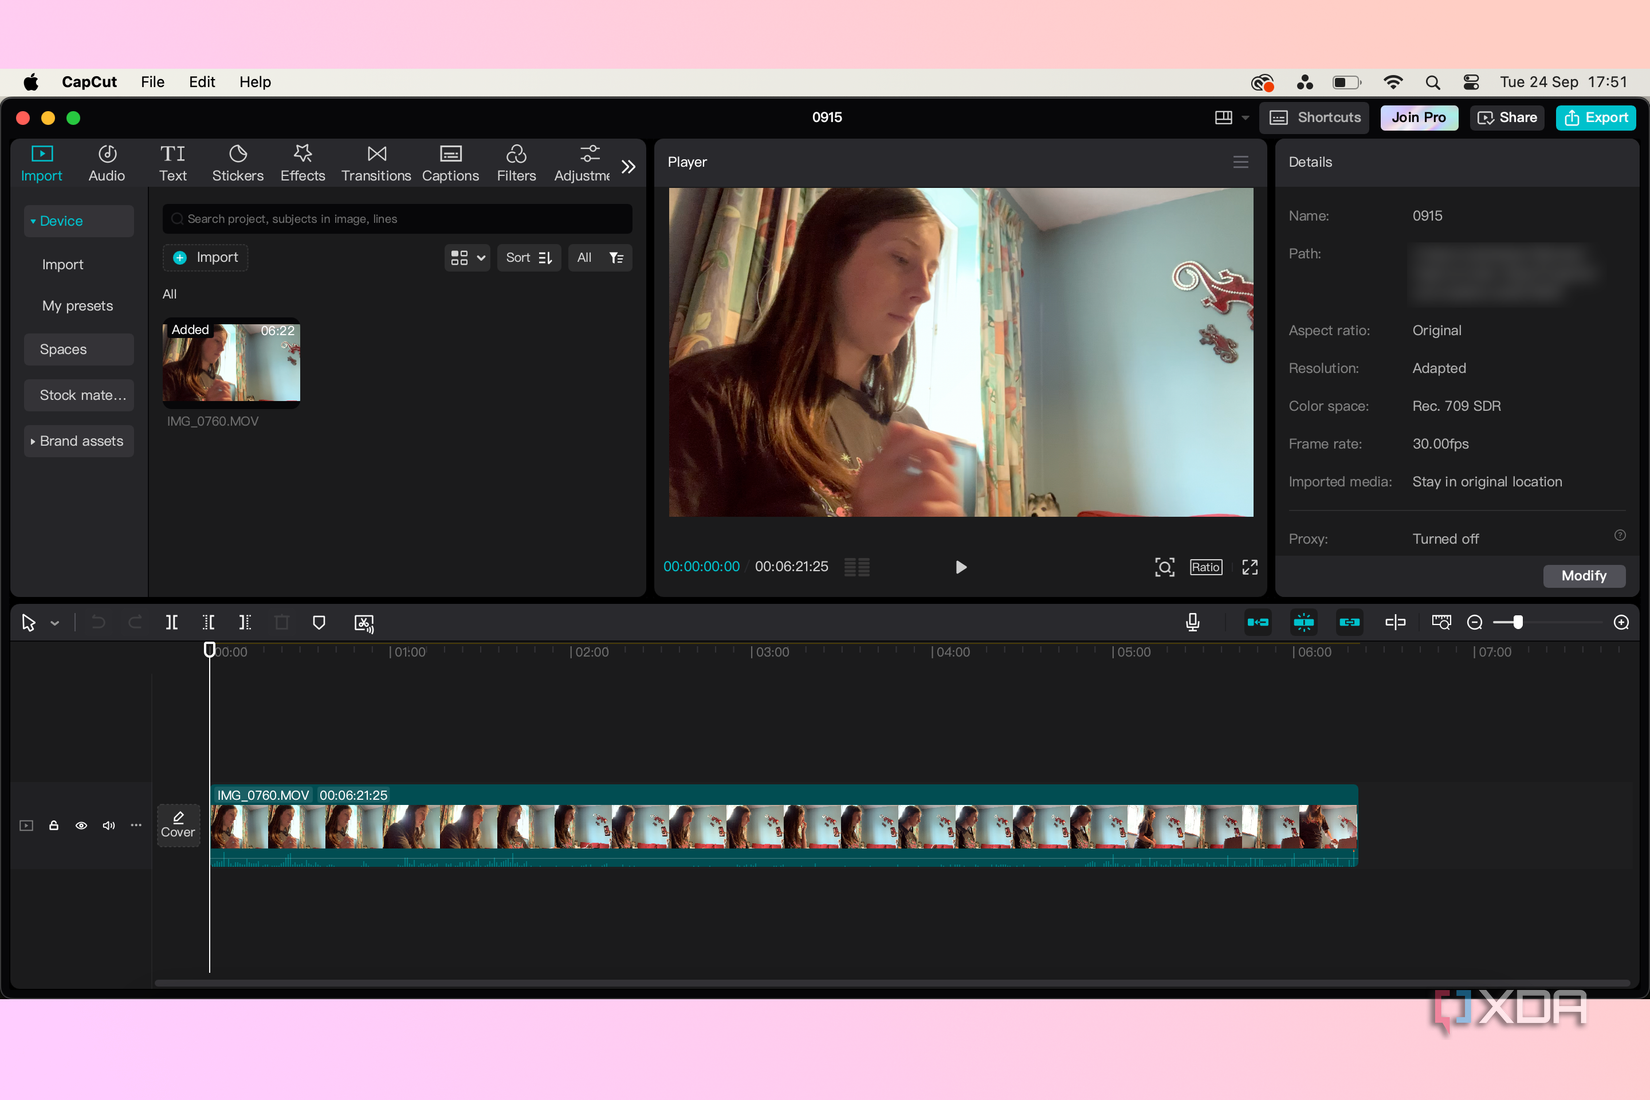
Task: Select My presets in sidebar
Action: 78,306
